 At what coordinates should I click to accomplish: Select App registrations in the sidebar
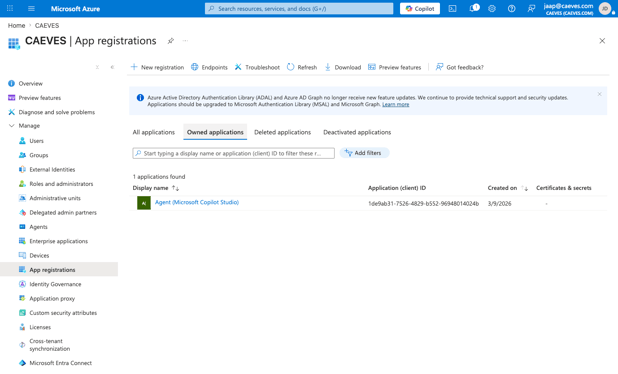pos(59,270)
